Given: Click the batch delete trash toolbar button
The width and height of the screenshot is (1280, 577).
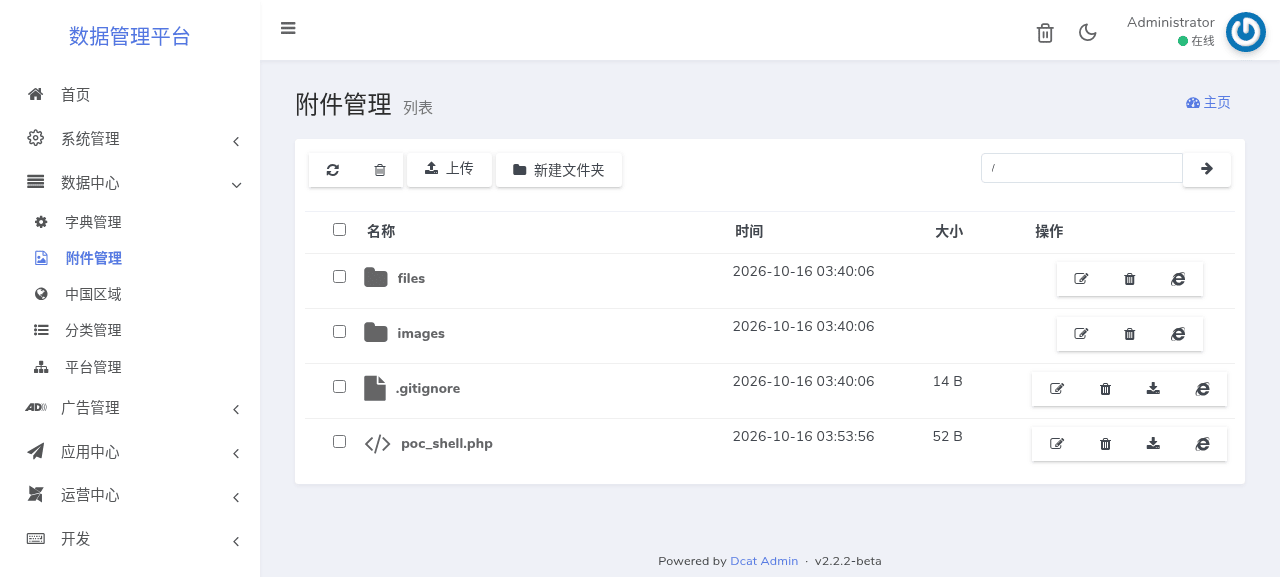Looking at the screenshot, I should 380,170.
